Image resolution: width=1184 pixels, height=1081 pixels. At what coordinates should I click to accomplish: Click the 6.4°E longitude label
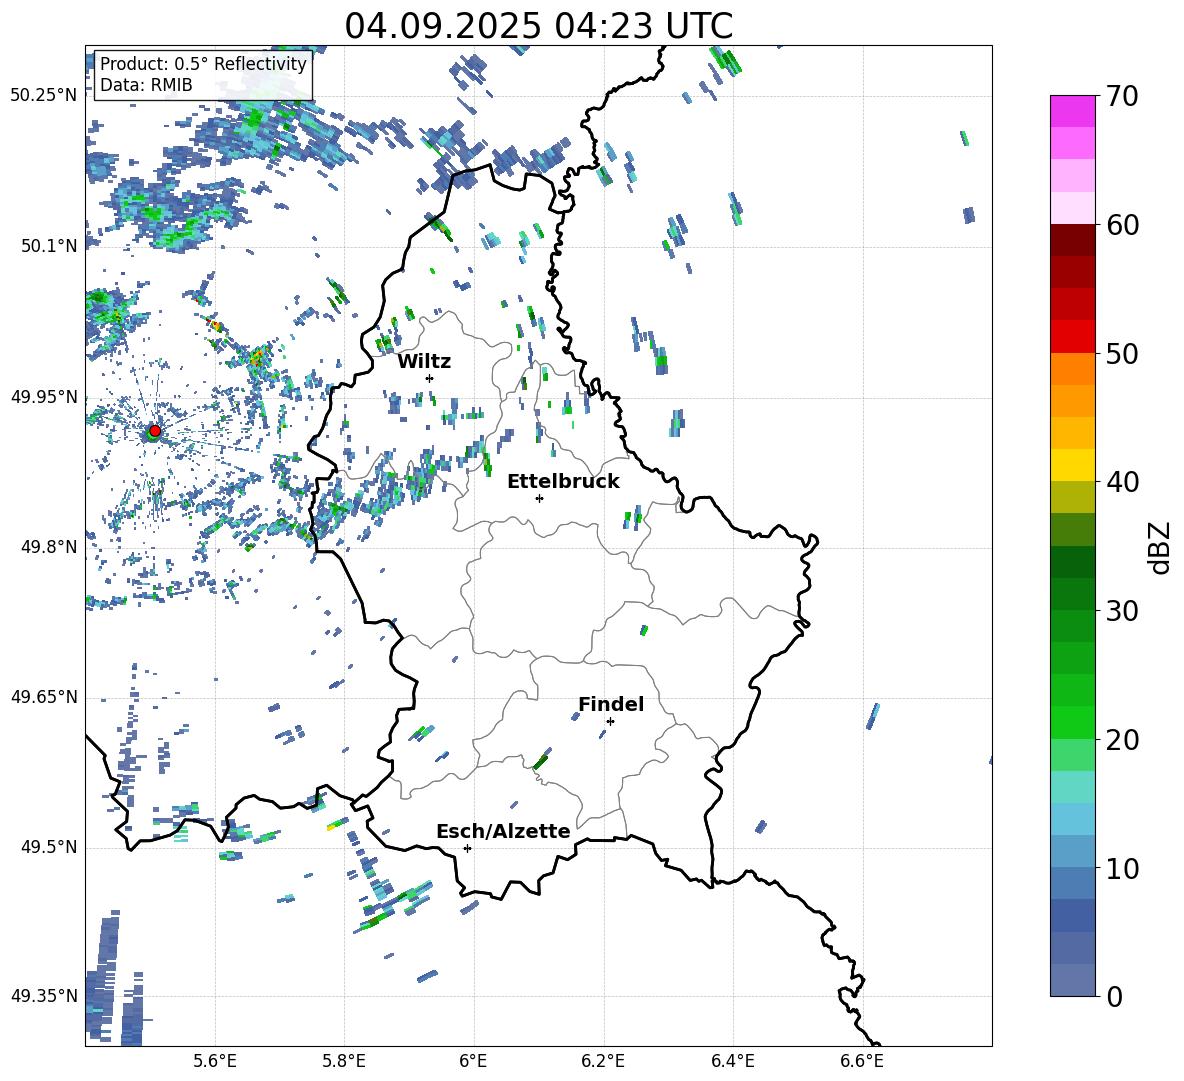pos(732,1062)
